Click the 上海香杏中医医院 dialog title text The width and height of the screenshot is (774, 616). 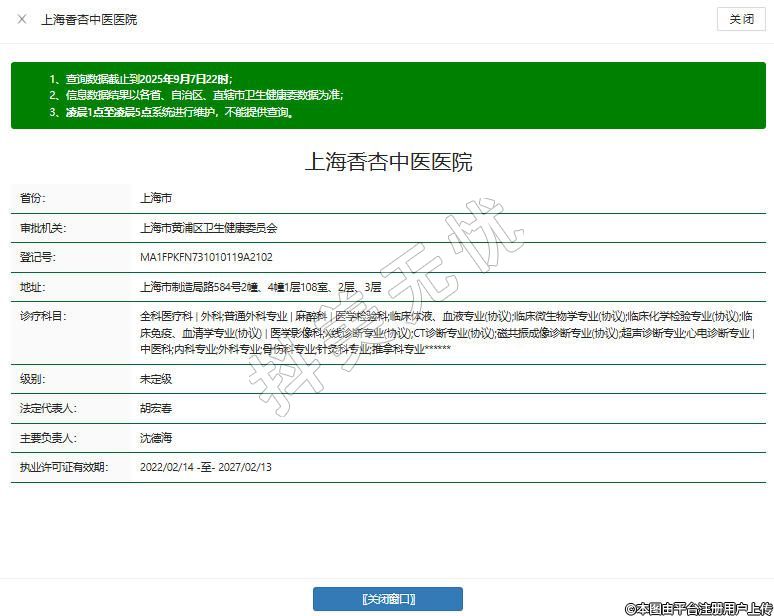[x=89, y=20]
